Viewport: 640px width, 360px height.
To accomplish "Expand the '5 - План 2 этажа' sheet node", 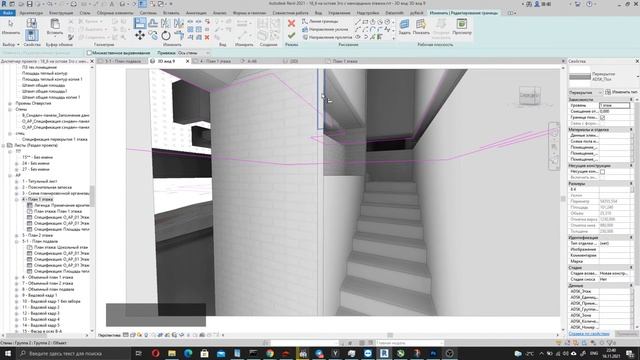I will point(17,236).
